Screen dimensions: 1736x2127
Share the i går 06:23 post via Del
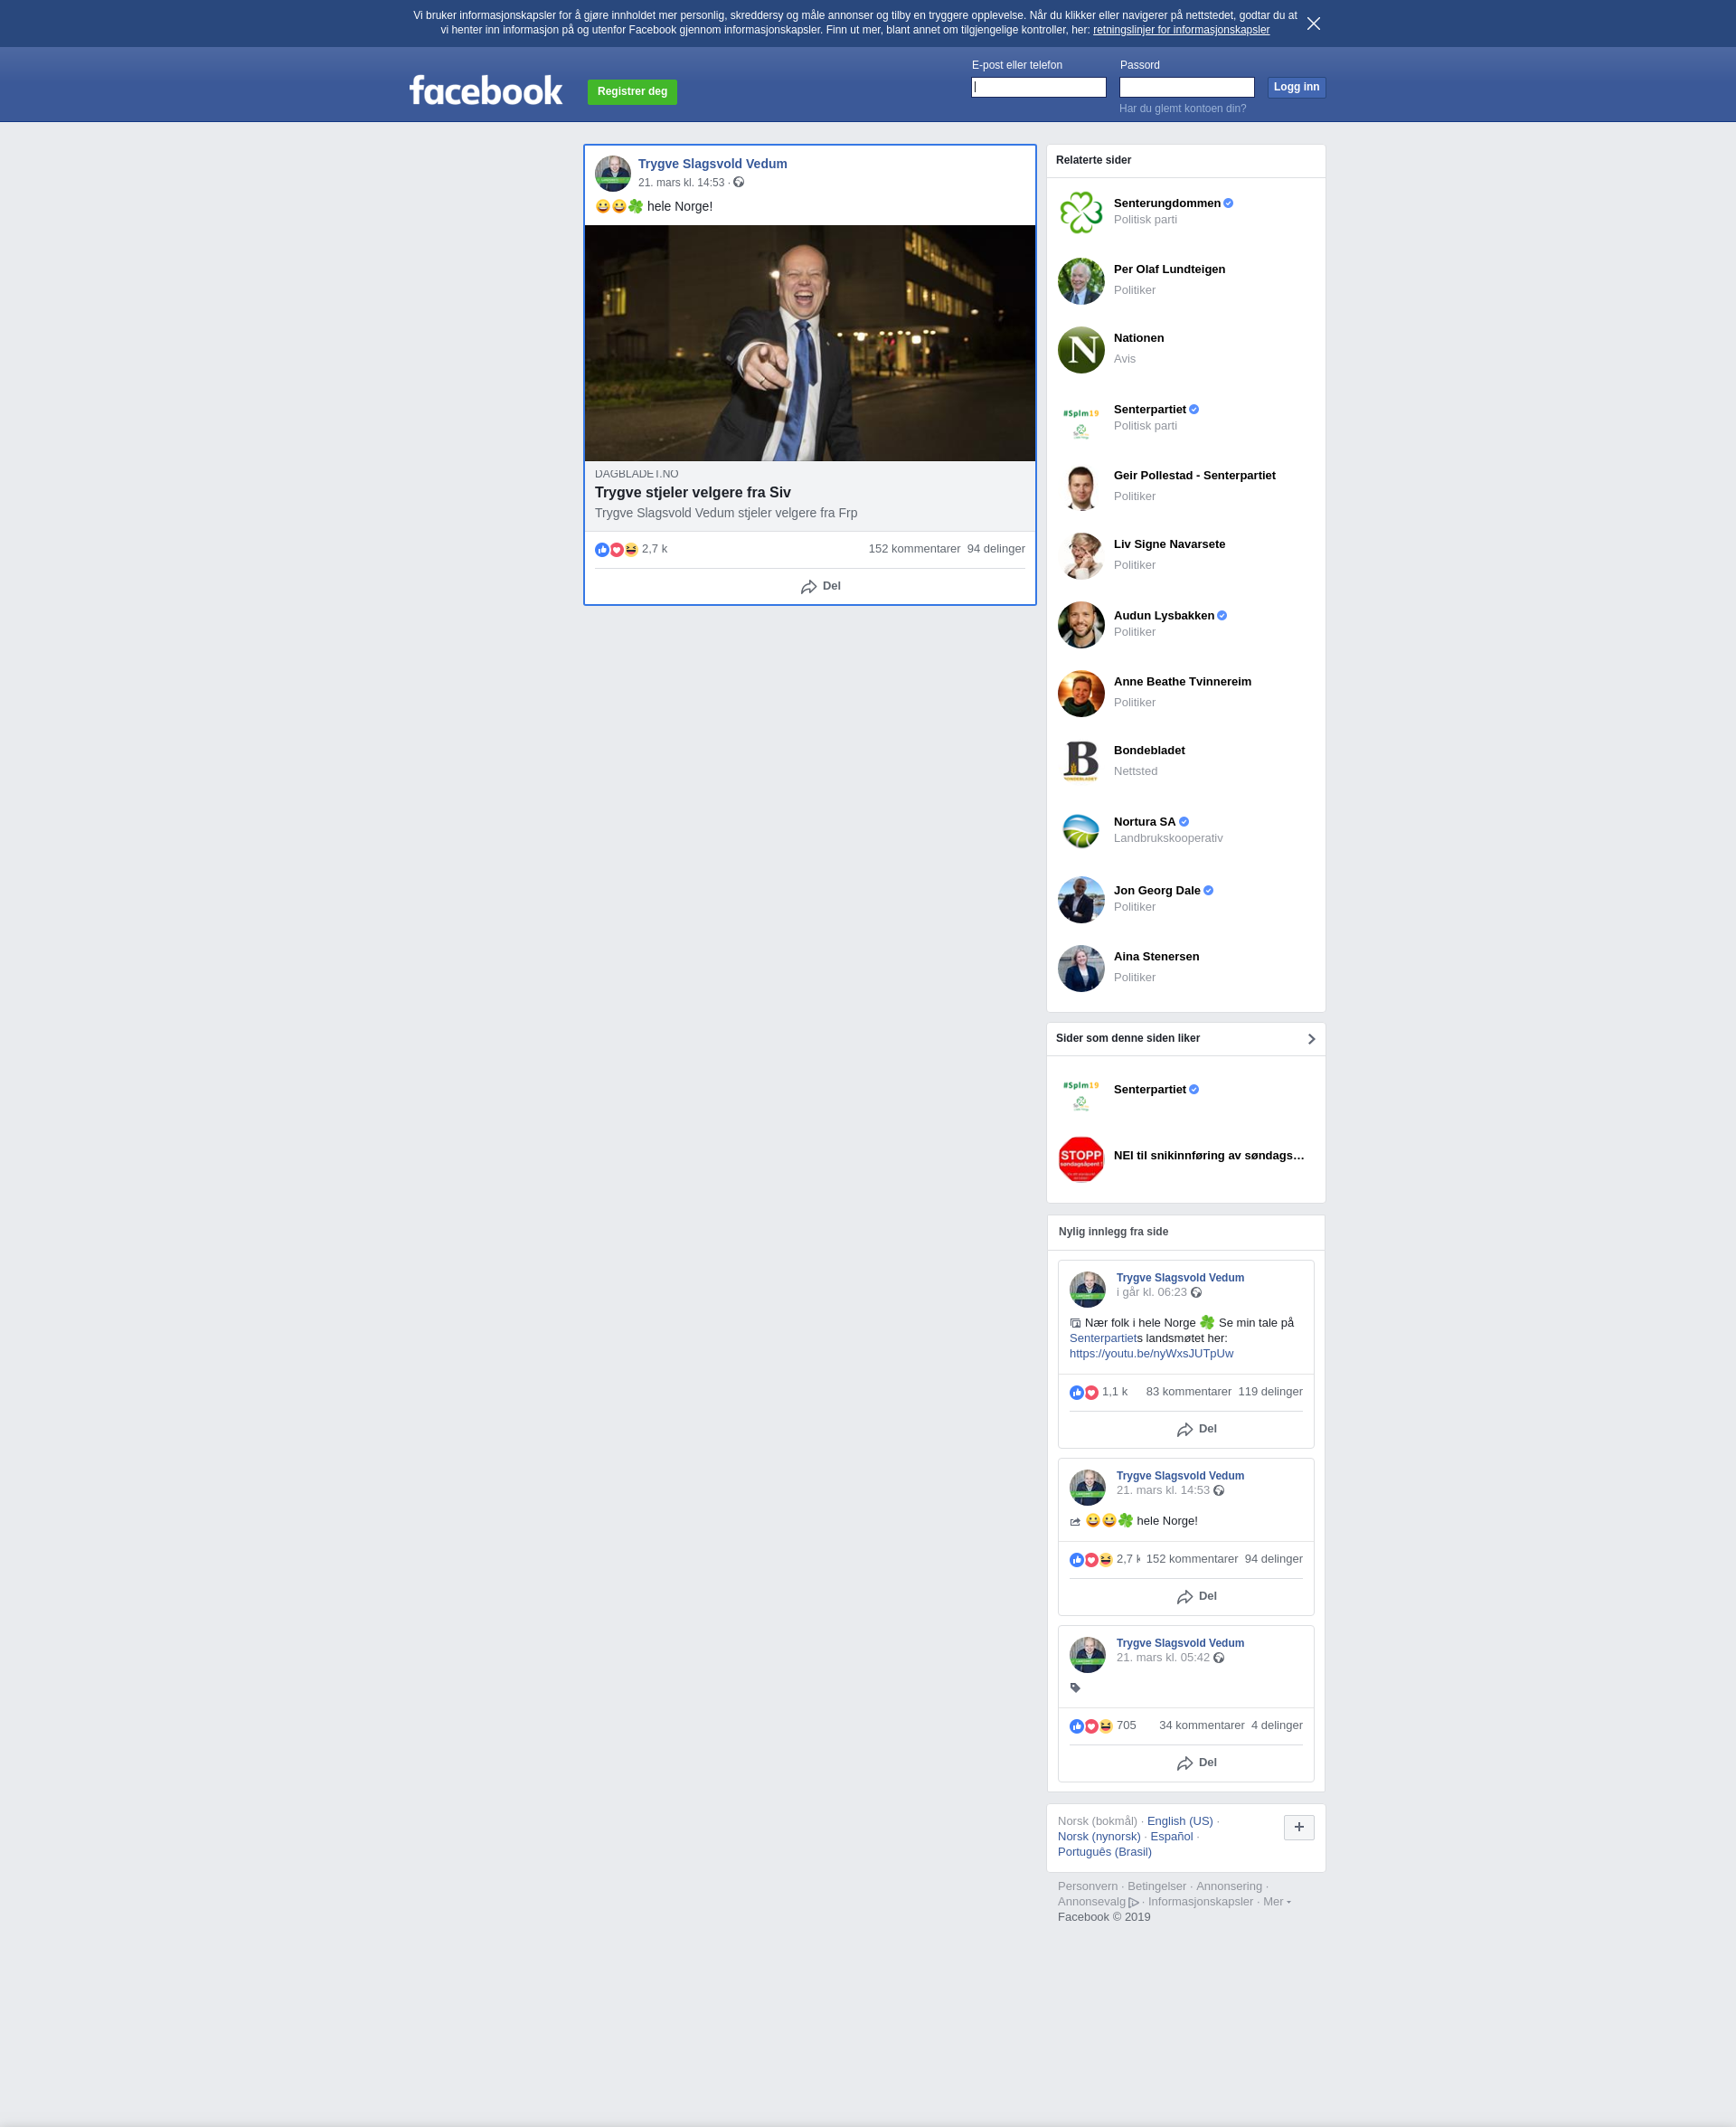coord(1197,1430)
